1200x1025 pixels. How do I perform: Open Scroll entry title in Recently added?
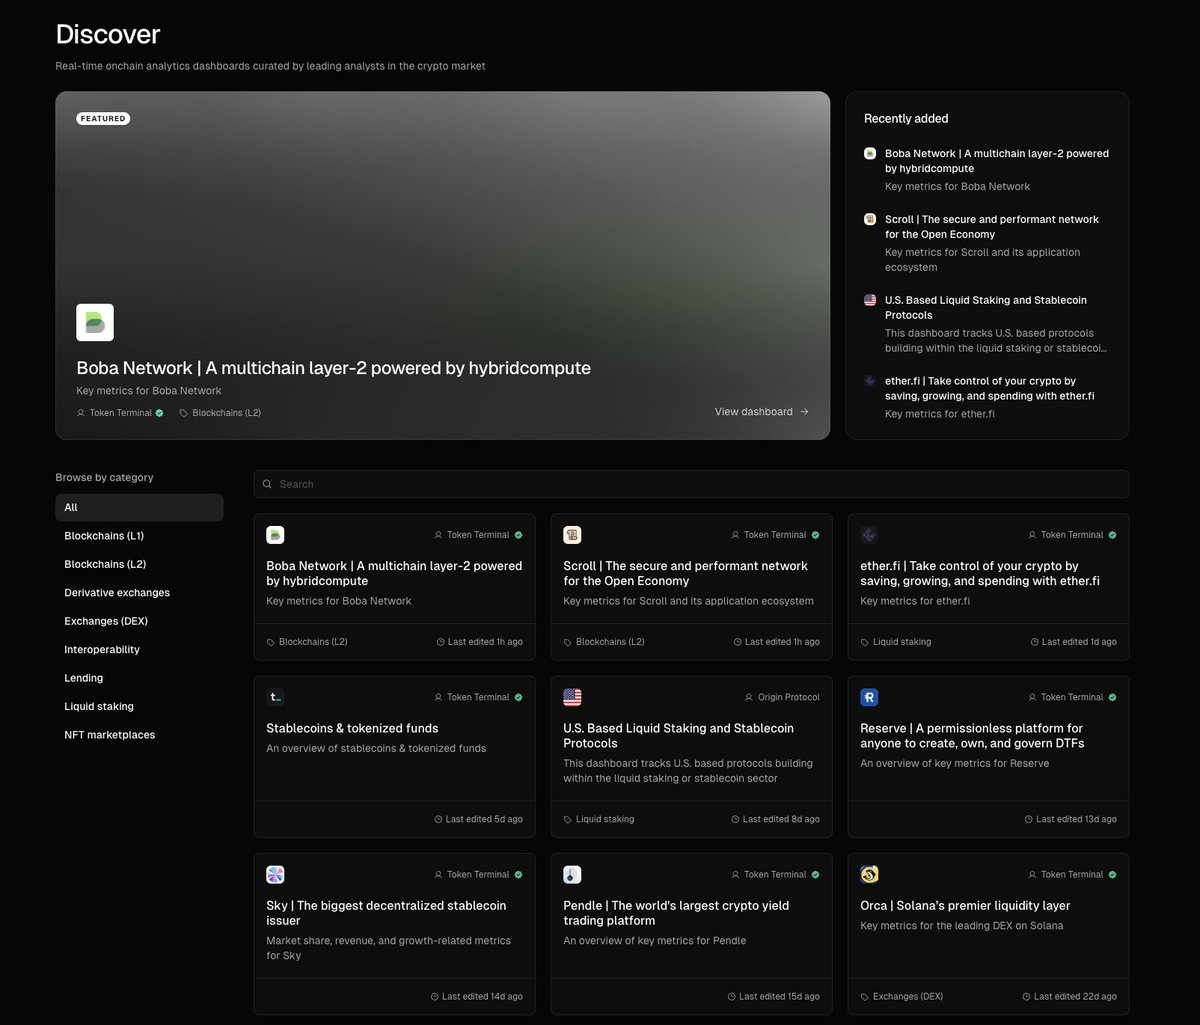(992, 227)
